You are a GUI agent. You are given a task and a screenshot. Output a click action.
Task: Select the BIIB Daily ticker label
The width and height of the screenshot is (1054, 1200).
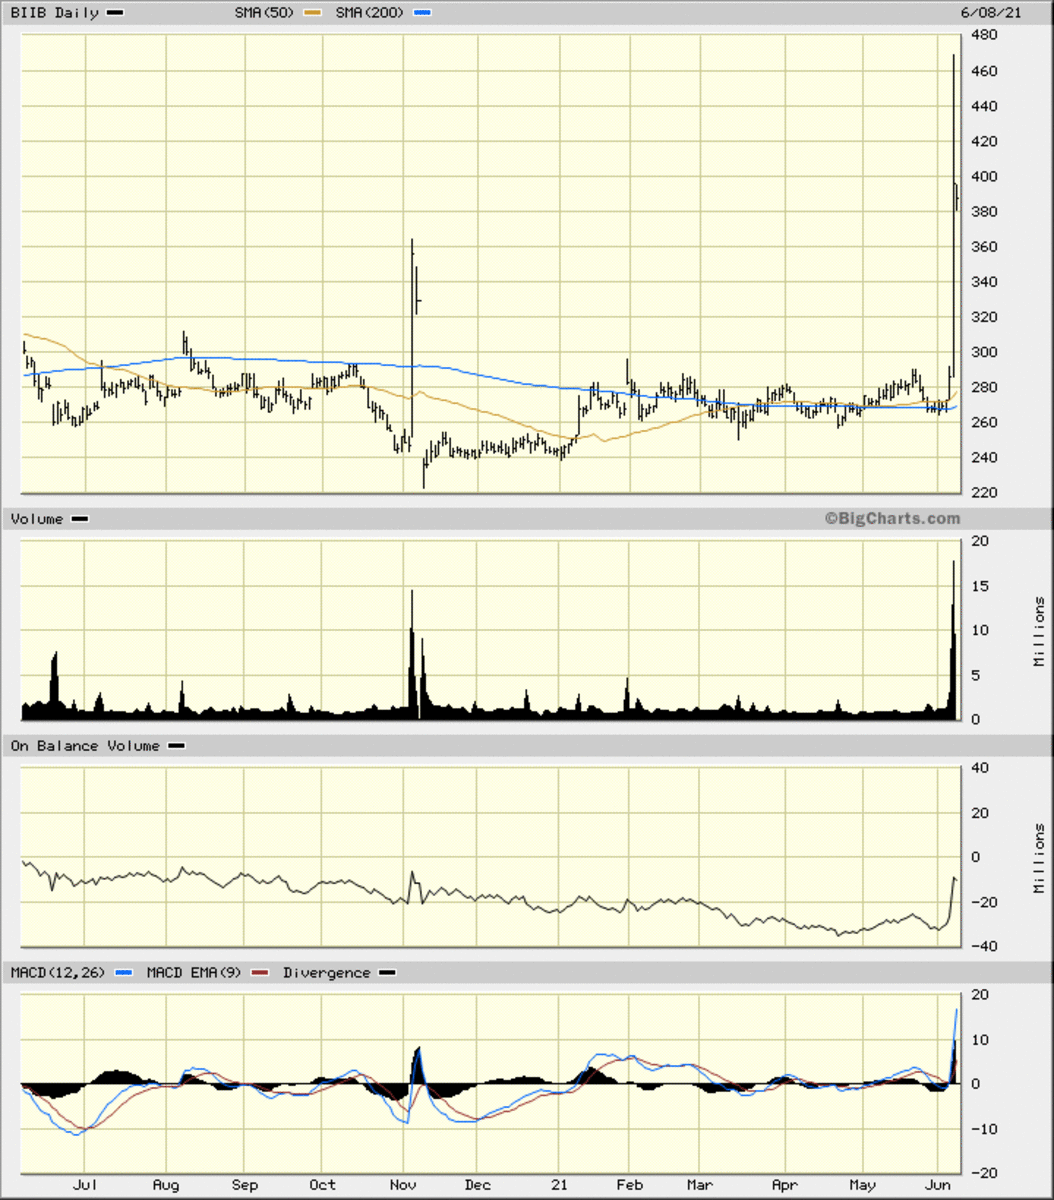[x=54, y=13]
